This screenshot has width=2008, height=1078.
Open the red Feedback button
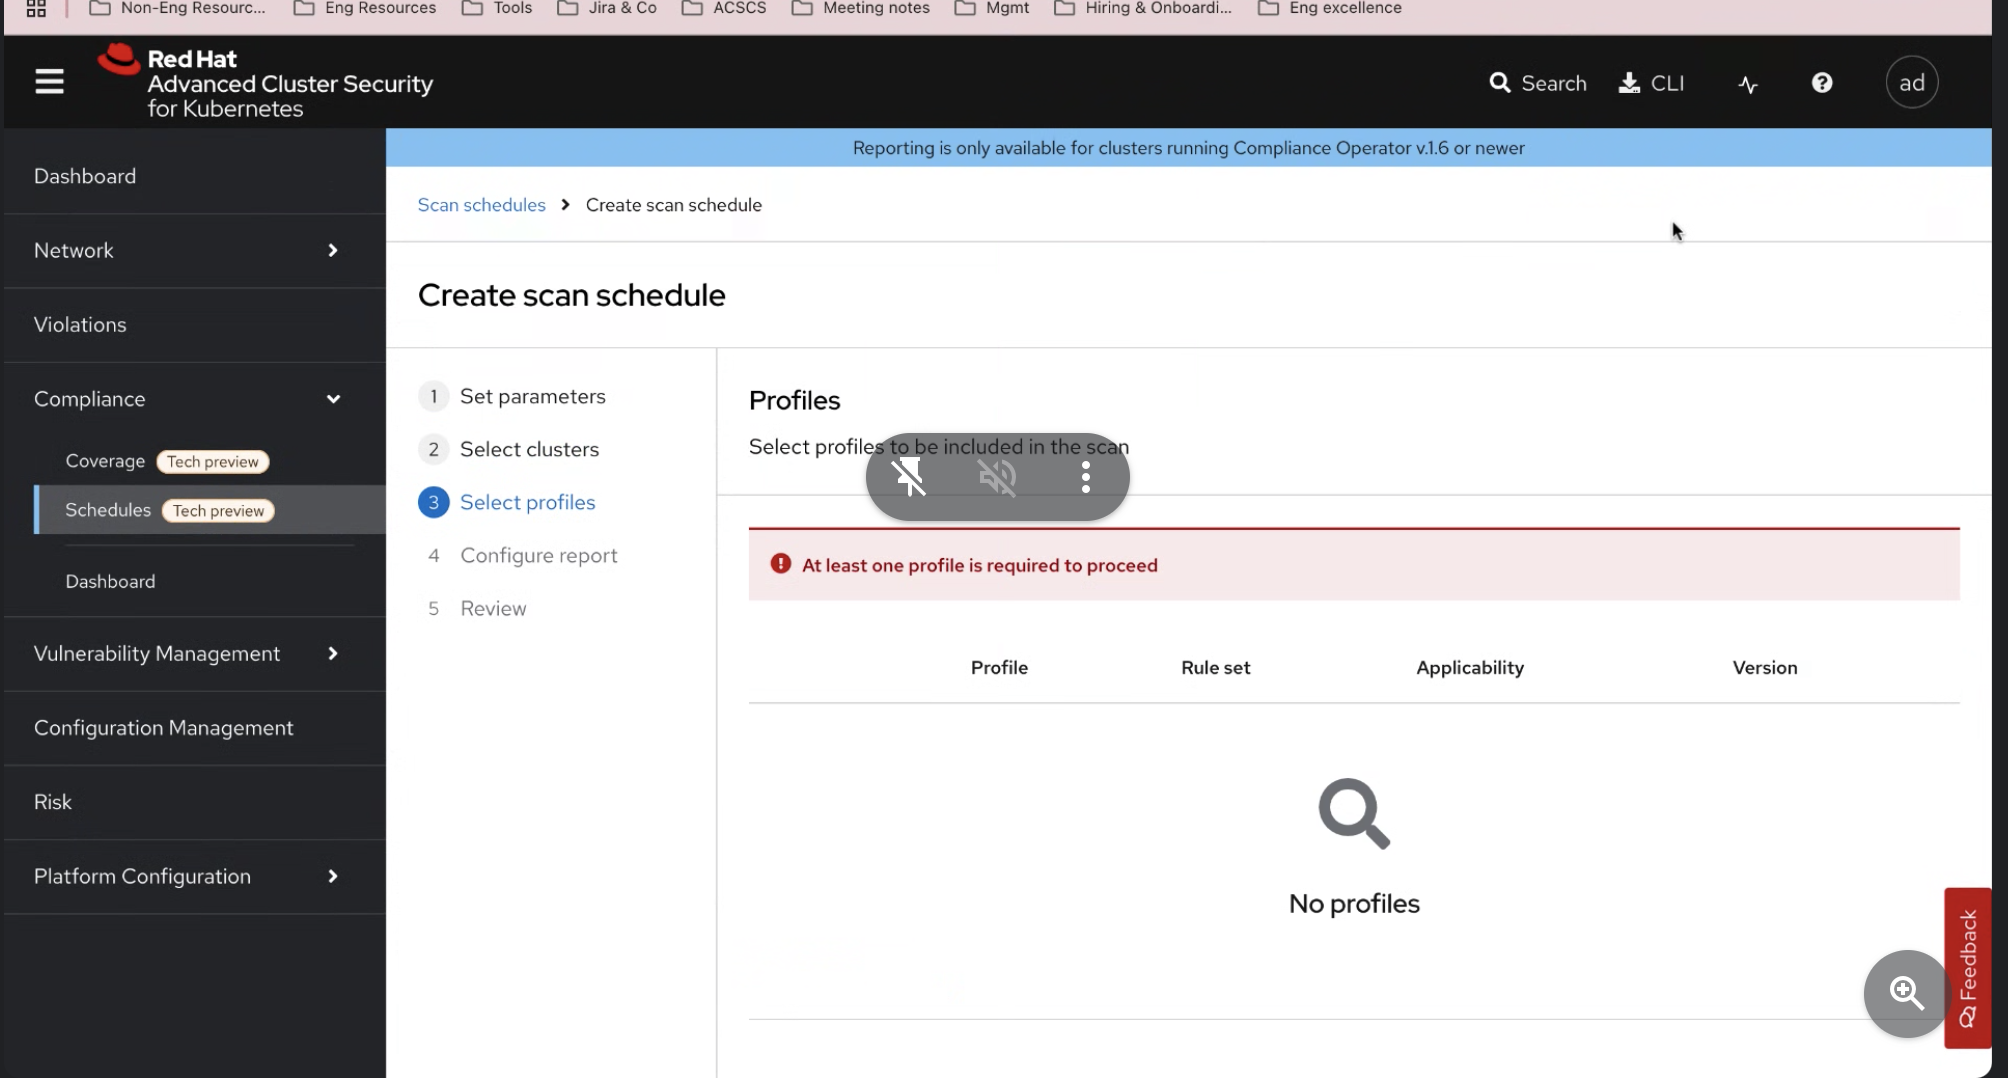[x=1967, y=967]
